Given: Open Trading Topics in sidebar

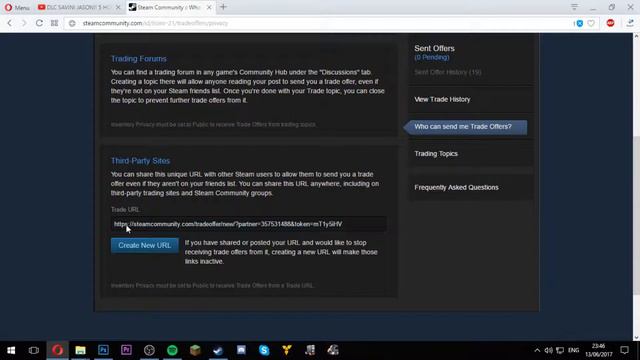Looking at the screenshot, I should tap(436, 154).
